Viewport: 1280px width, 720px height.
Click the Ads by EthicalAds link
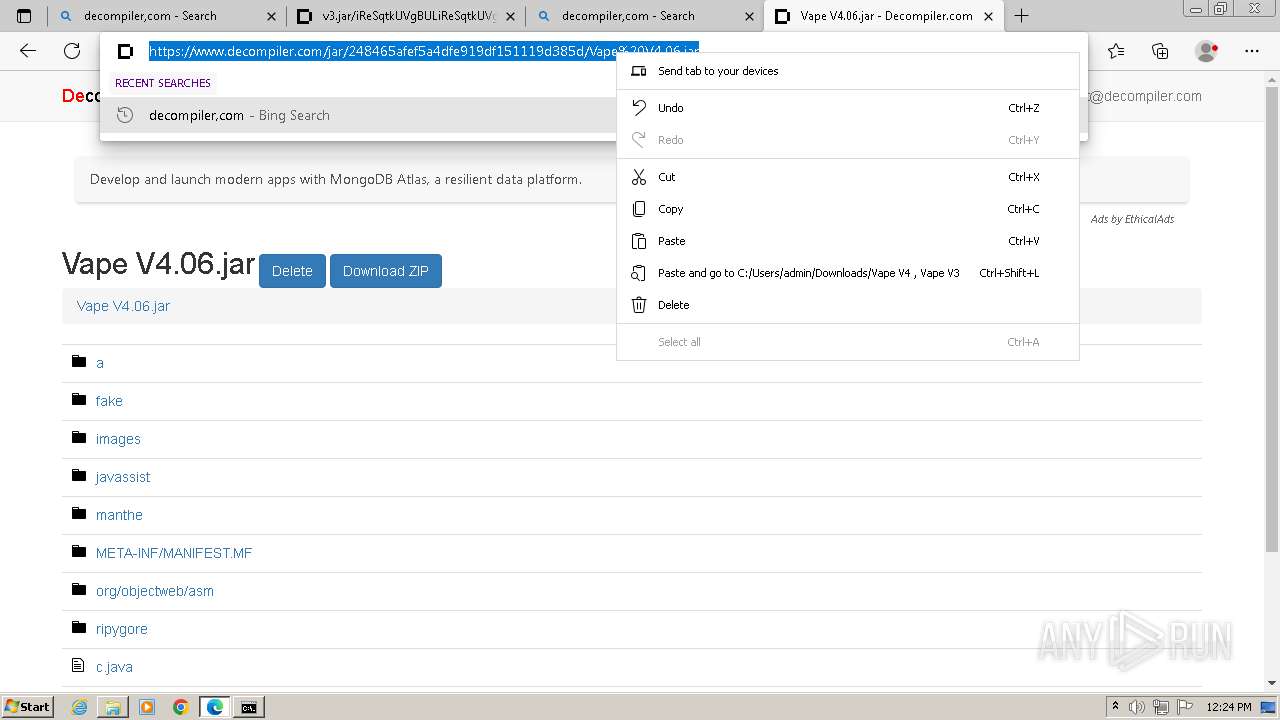click(1132, 219)
